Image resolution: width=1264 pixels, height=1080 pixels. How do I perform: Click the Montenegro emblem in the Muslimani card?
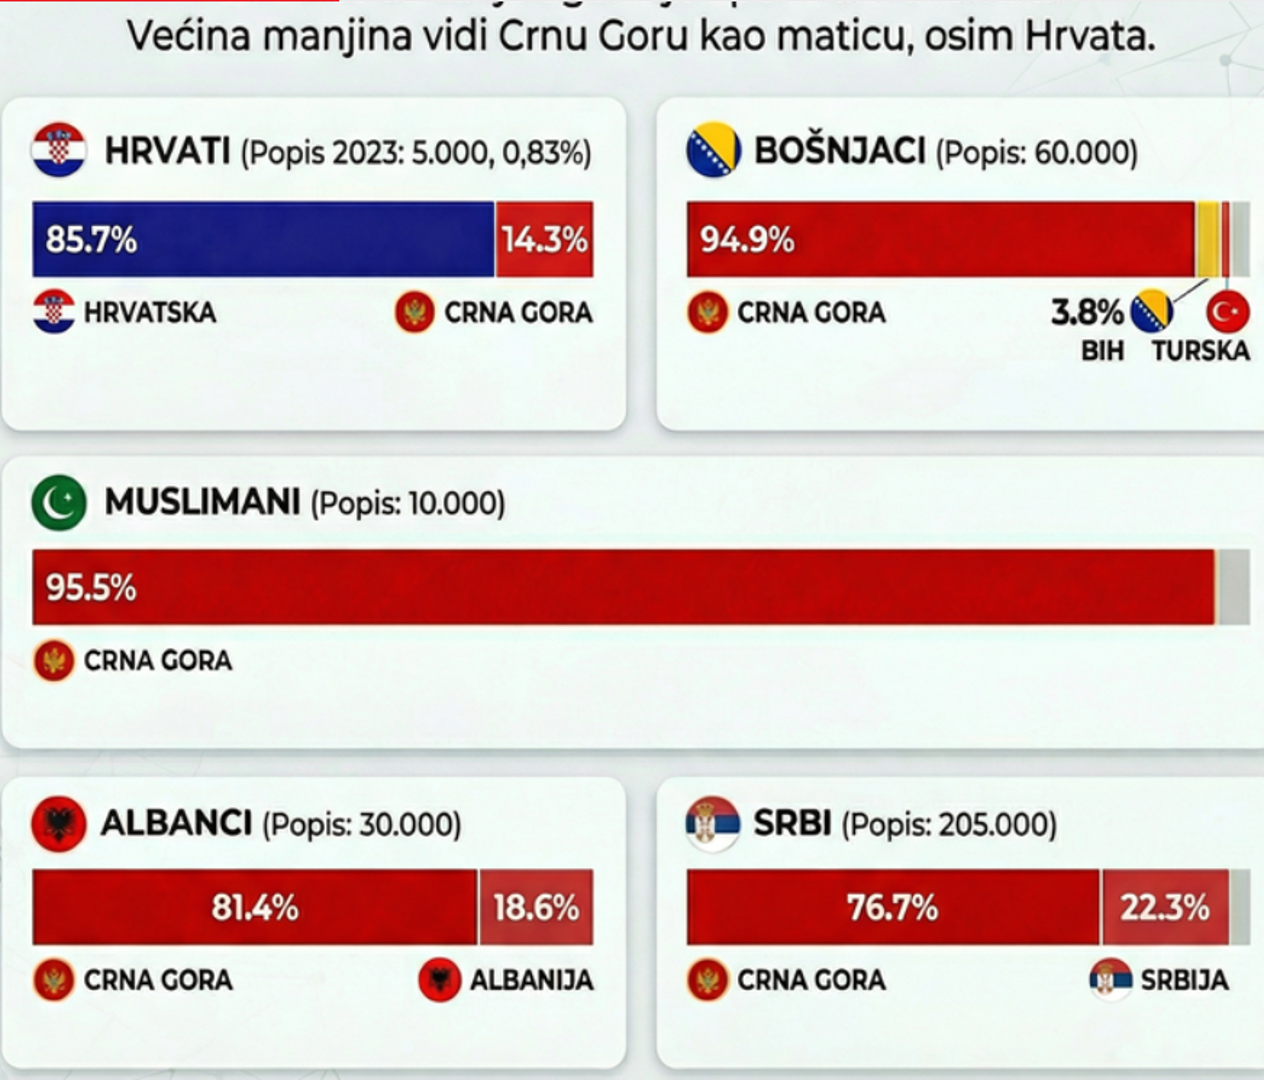tap(54, 661)
